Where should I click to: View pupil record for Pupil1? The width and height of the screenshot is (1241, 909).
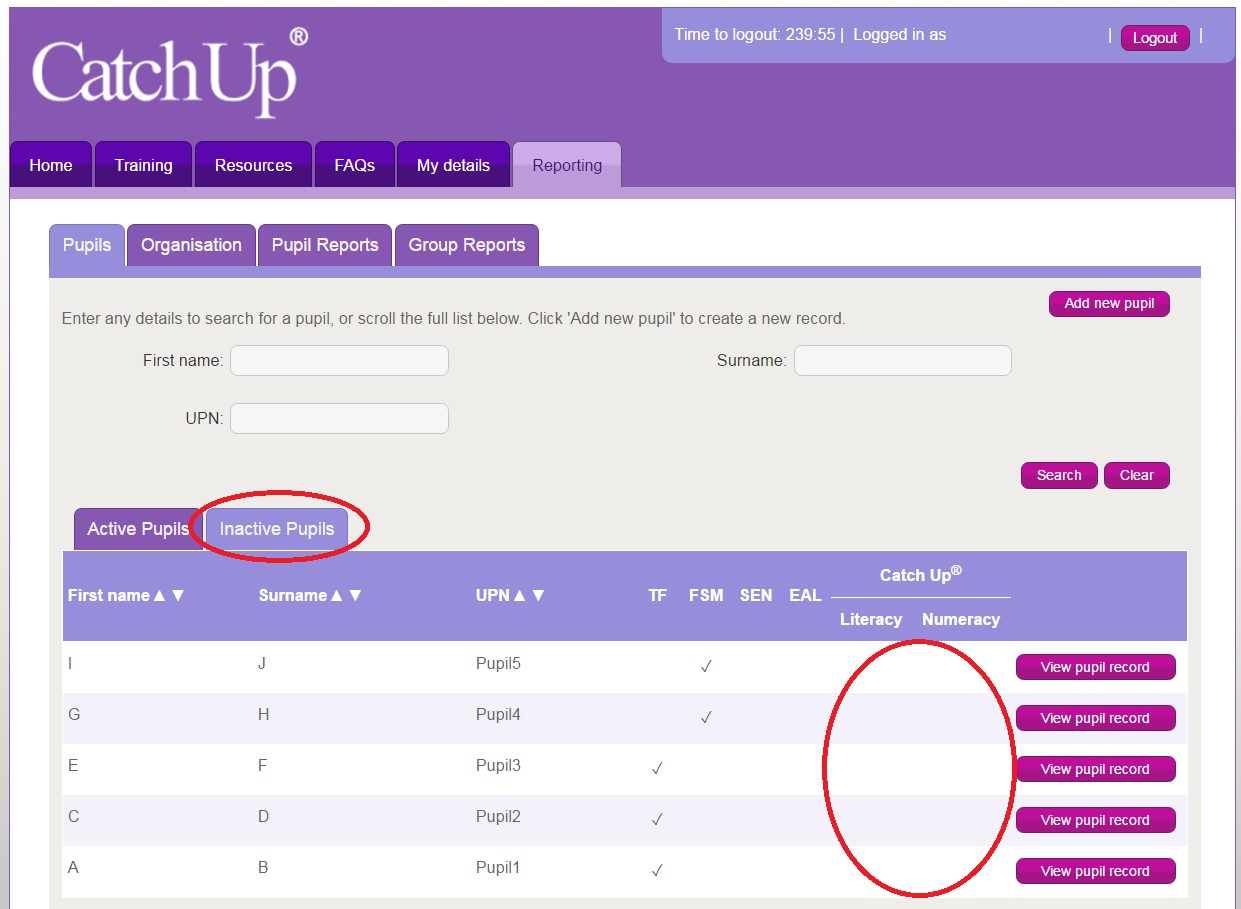[1095, 871]
